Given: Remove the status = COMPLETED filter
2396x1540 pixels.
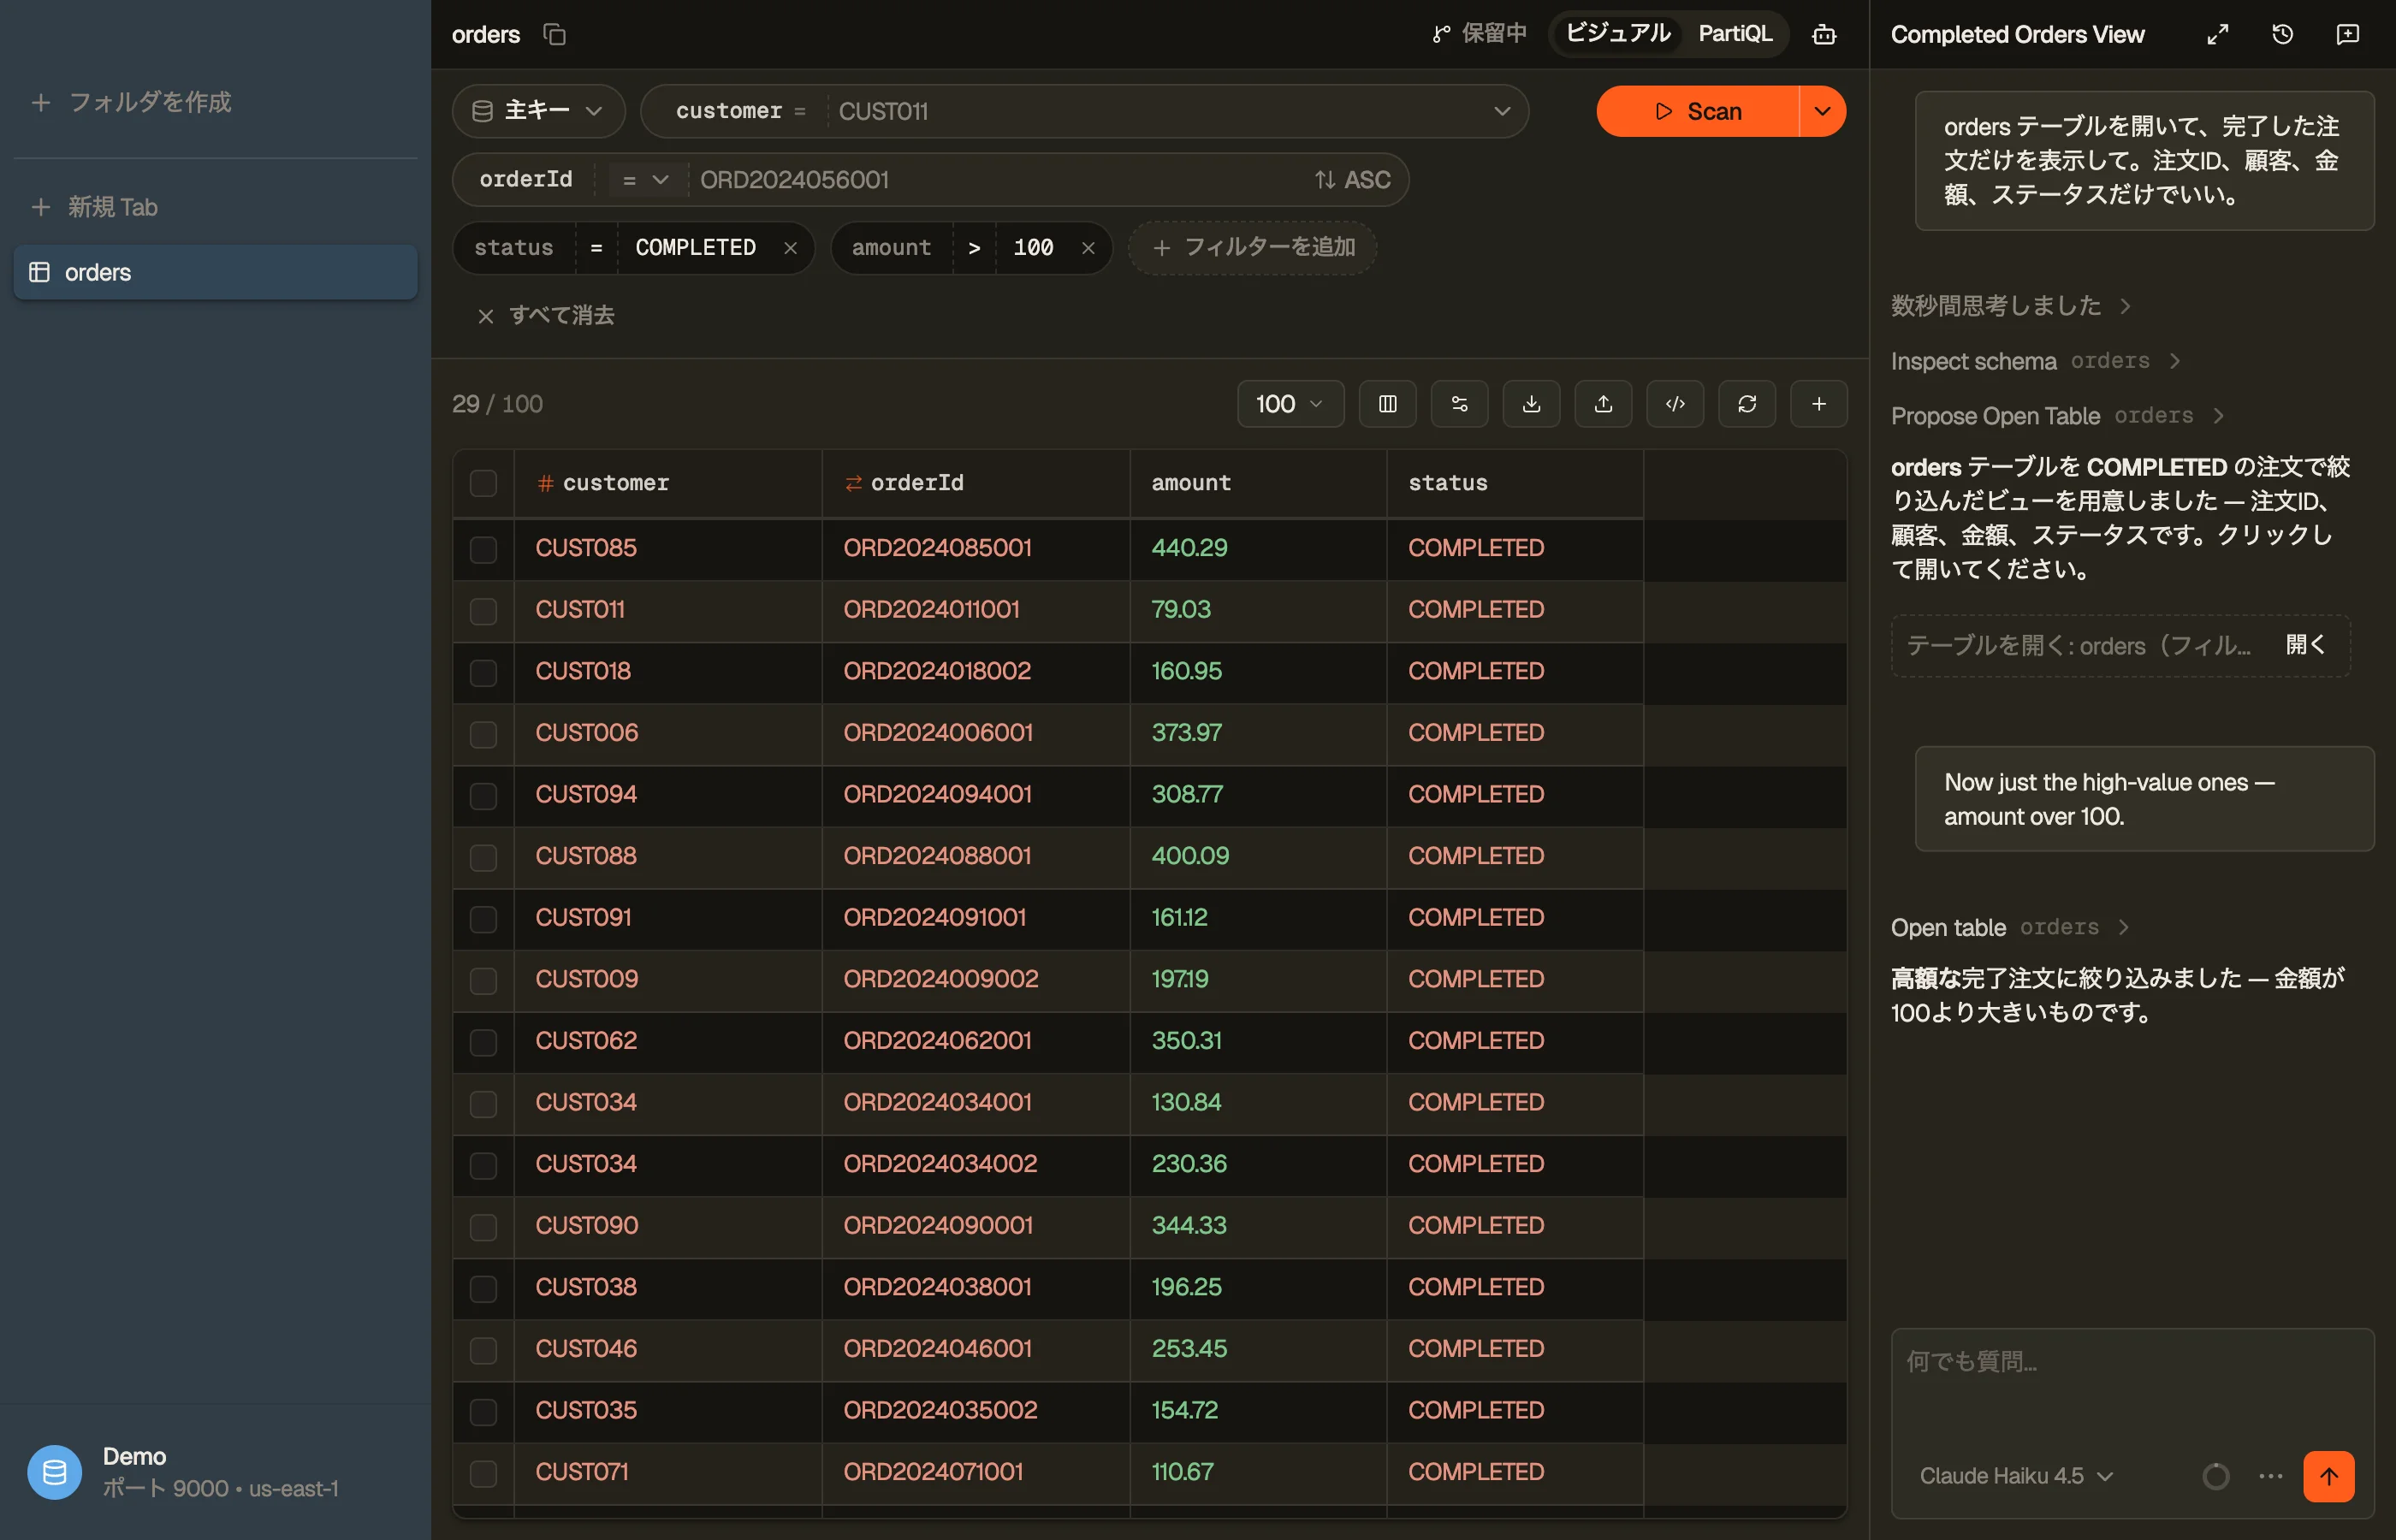Looking at the screenshot, I should [x=790, y=248].
